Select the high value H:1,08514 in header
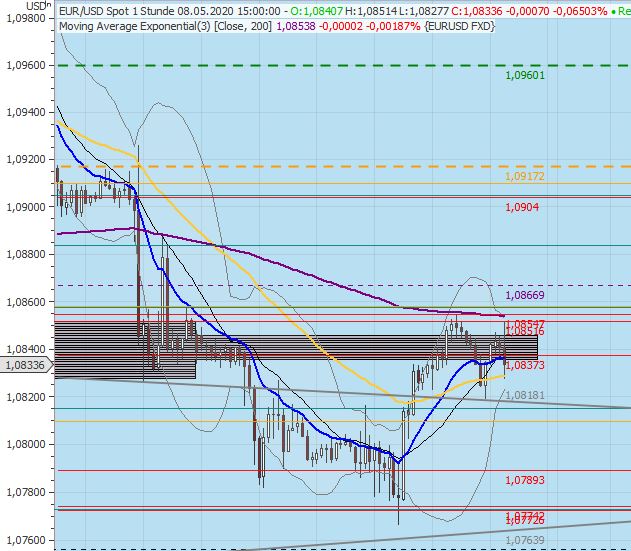This screenshot has width=631, height=551. (371, 11)
